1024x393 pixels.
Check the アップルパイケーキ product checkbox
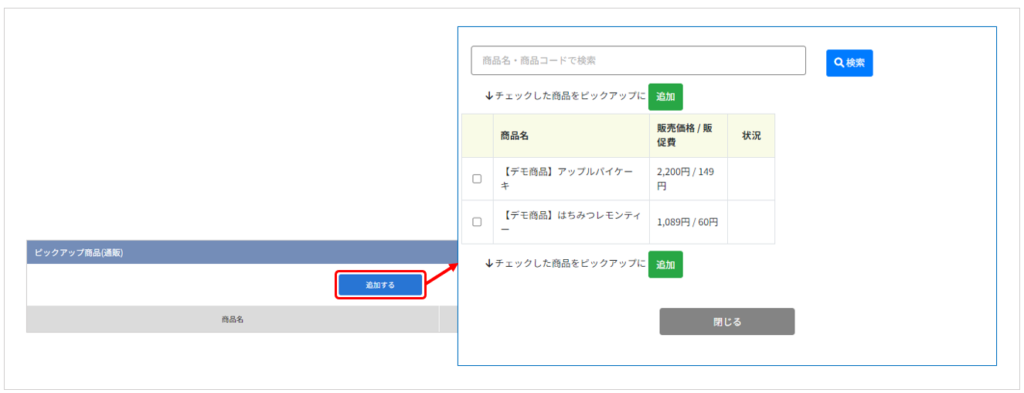tap(477, 179)
